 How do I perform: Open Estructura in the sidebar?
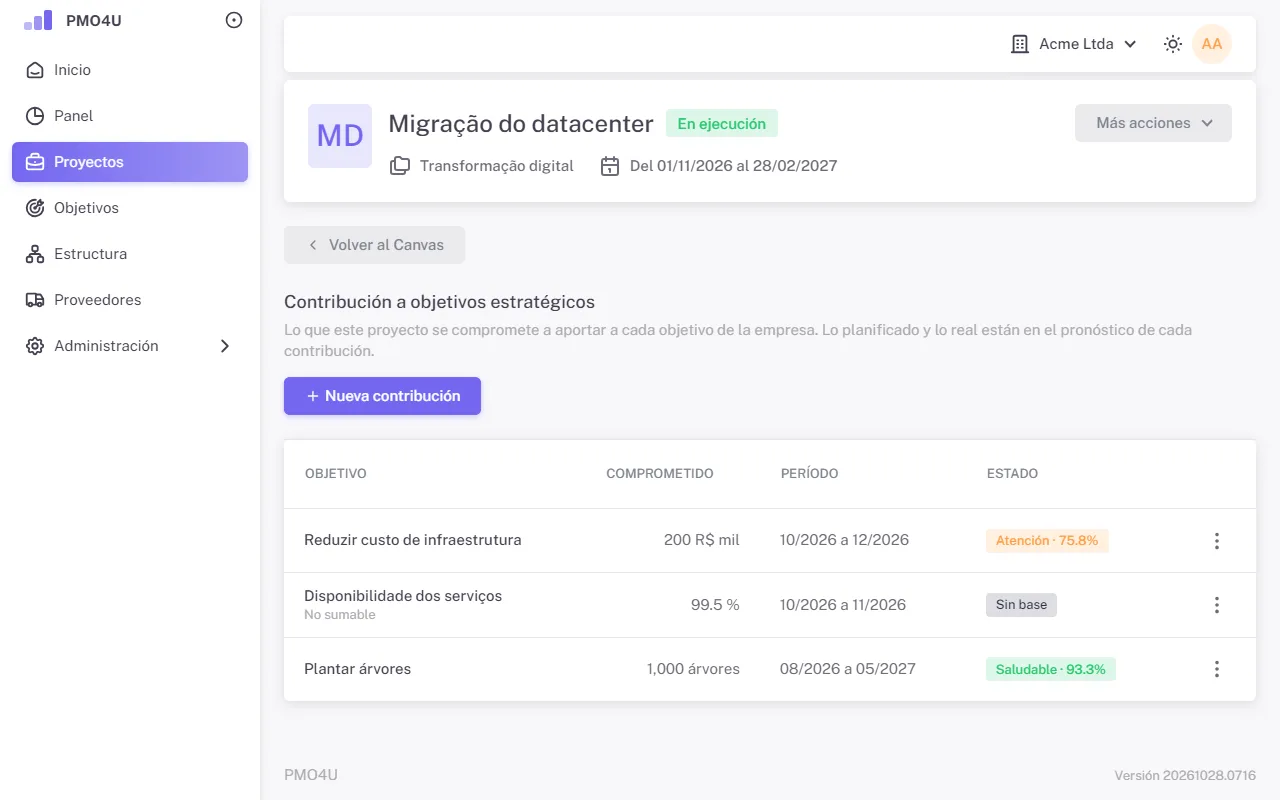coord(130,254)
